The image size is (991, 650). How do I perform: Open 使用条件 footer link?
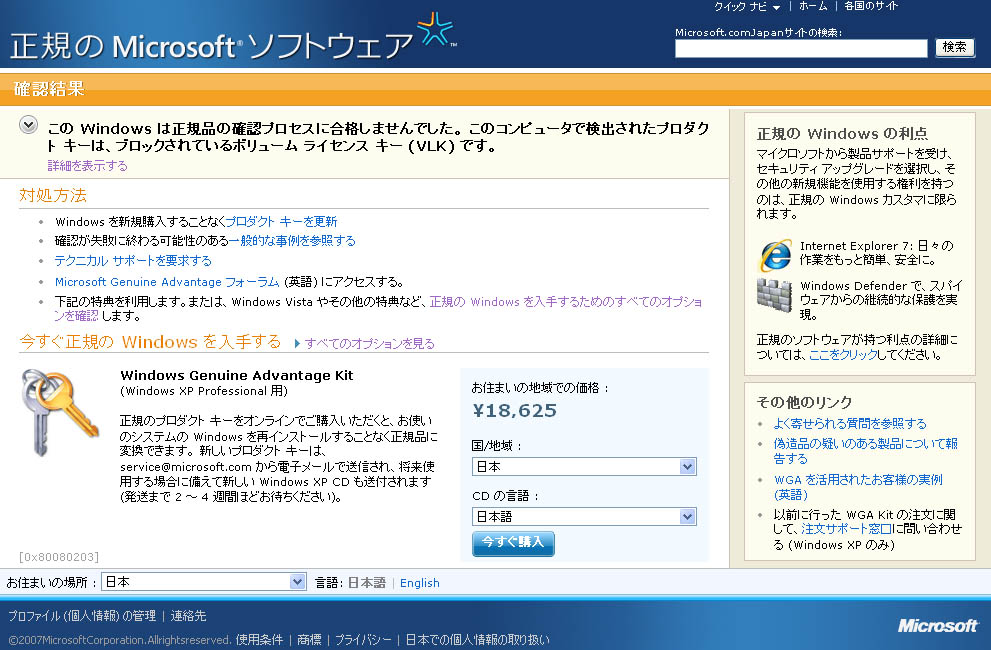259,640
